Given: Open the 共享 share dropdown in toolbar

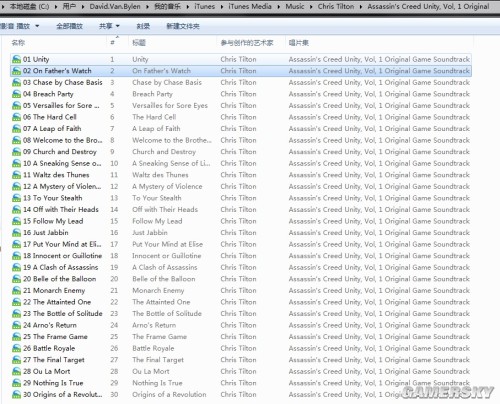Looking at the screenshot, I should [x=109, y=26].
